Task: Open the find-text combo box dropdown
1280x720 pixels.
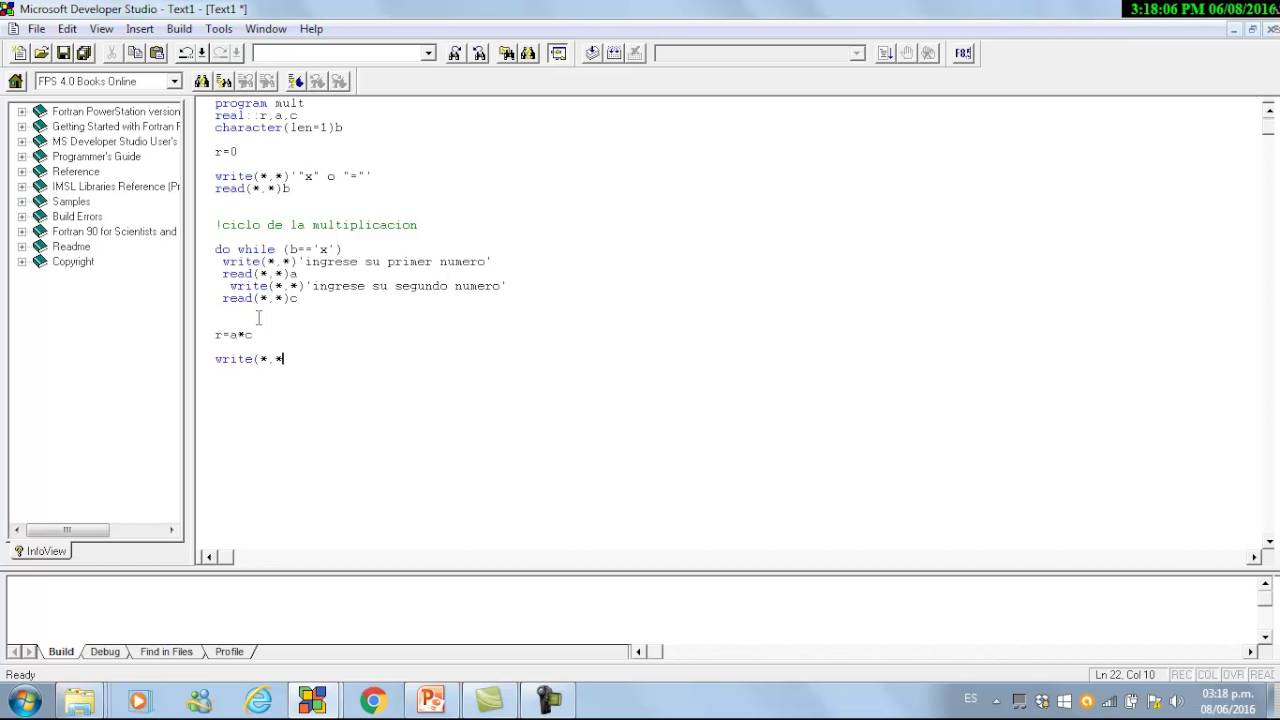Action: click(x=429, y=53)
